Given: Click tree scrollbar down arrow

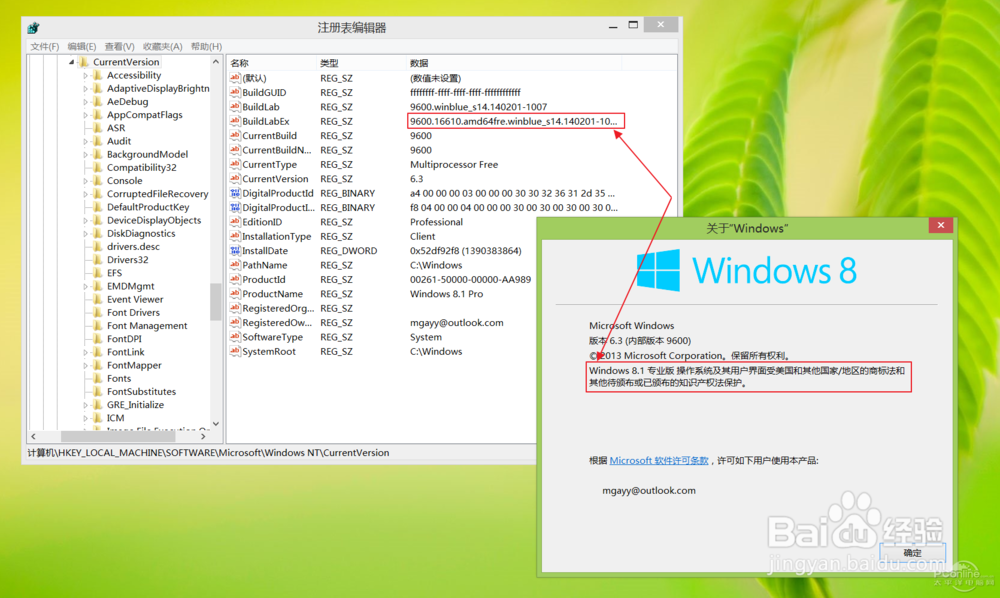Looking at the screenshot, I should 216,423.
